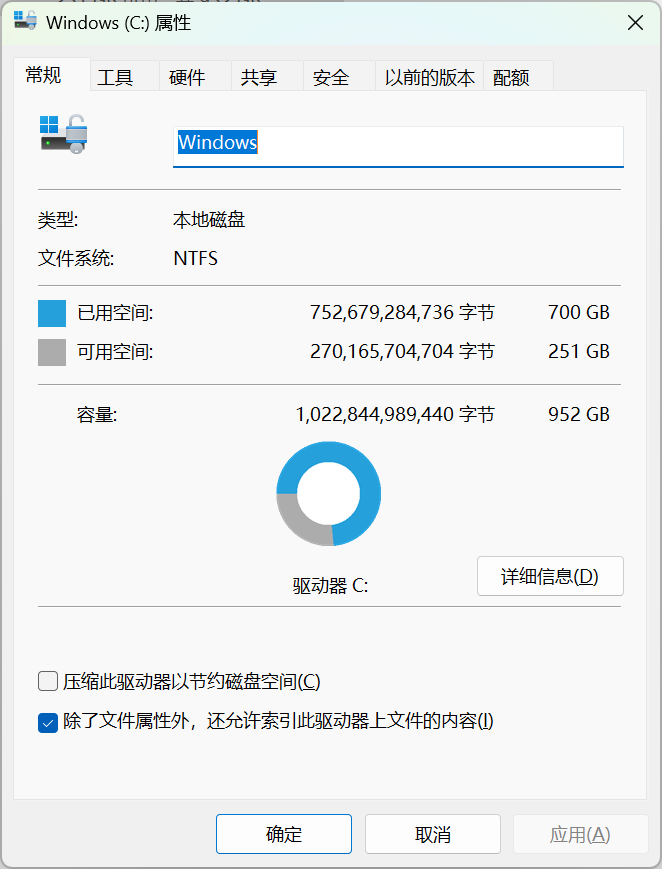Viewport: 662px width, 869px height.
Task: Click the NTFS file system value
Action: point(196,258)
